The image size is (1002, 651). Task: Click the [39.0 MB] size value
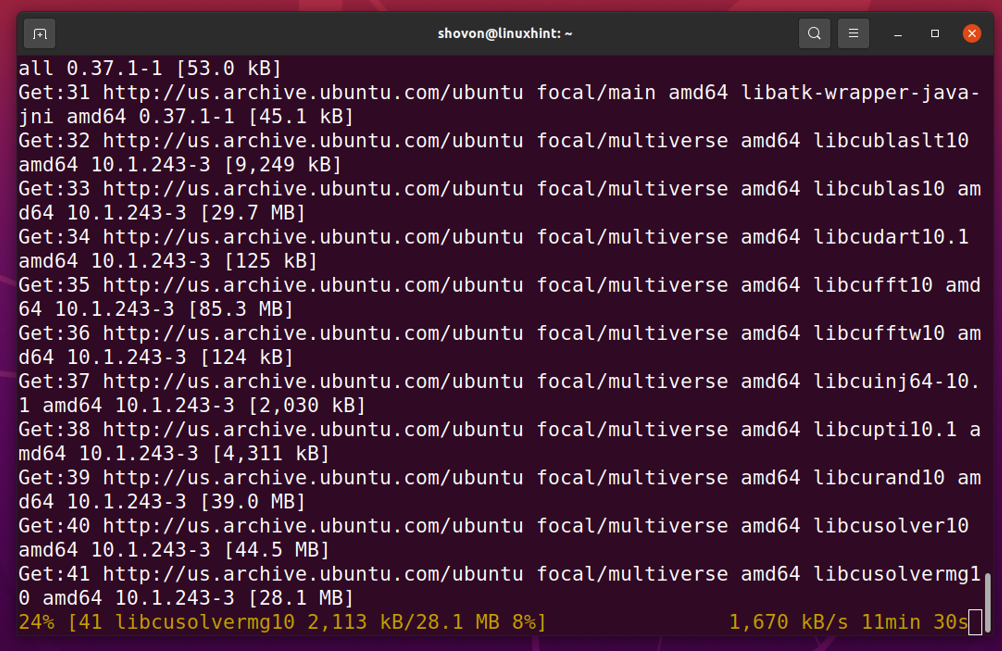click(252, 502)
